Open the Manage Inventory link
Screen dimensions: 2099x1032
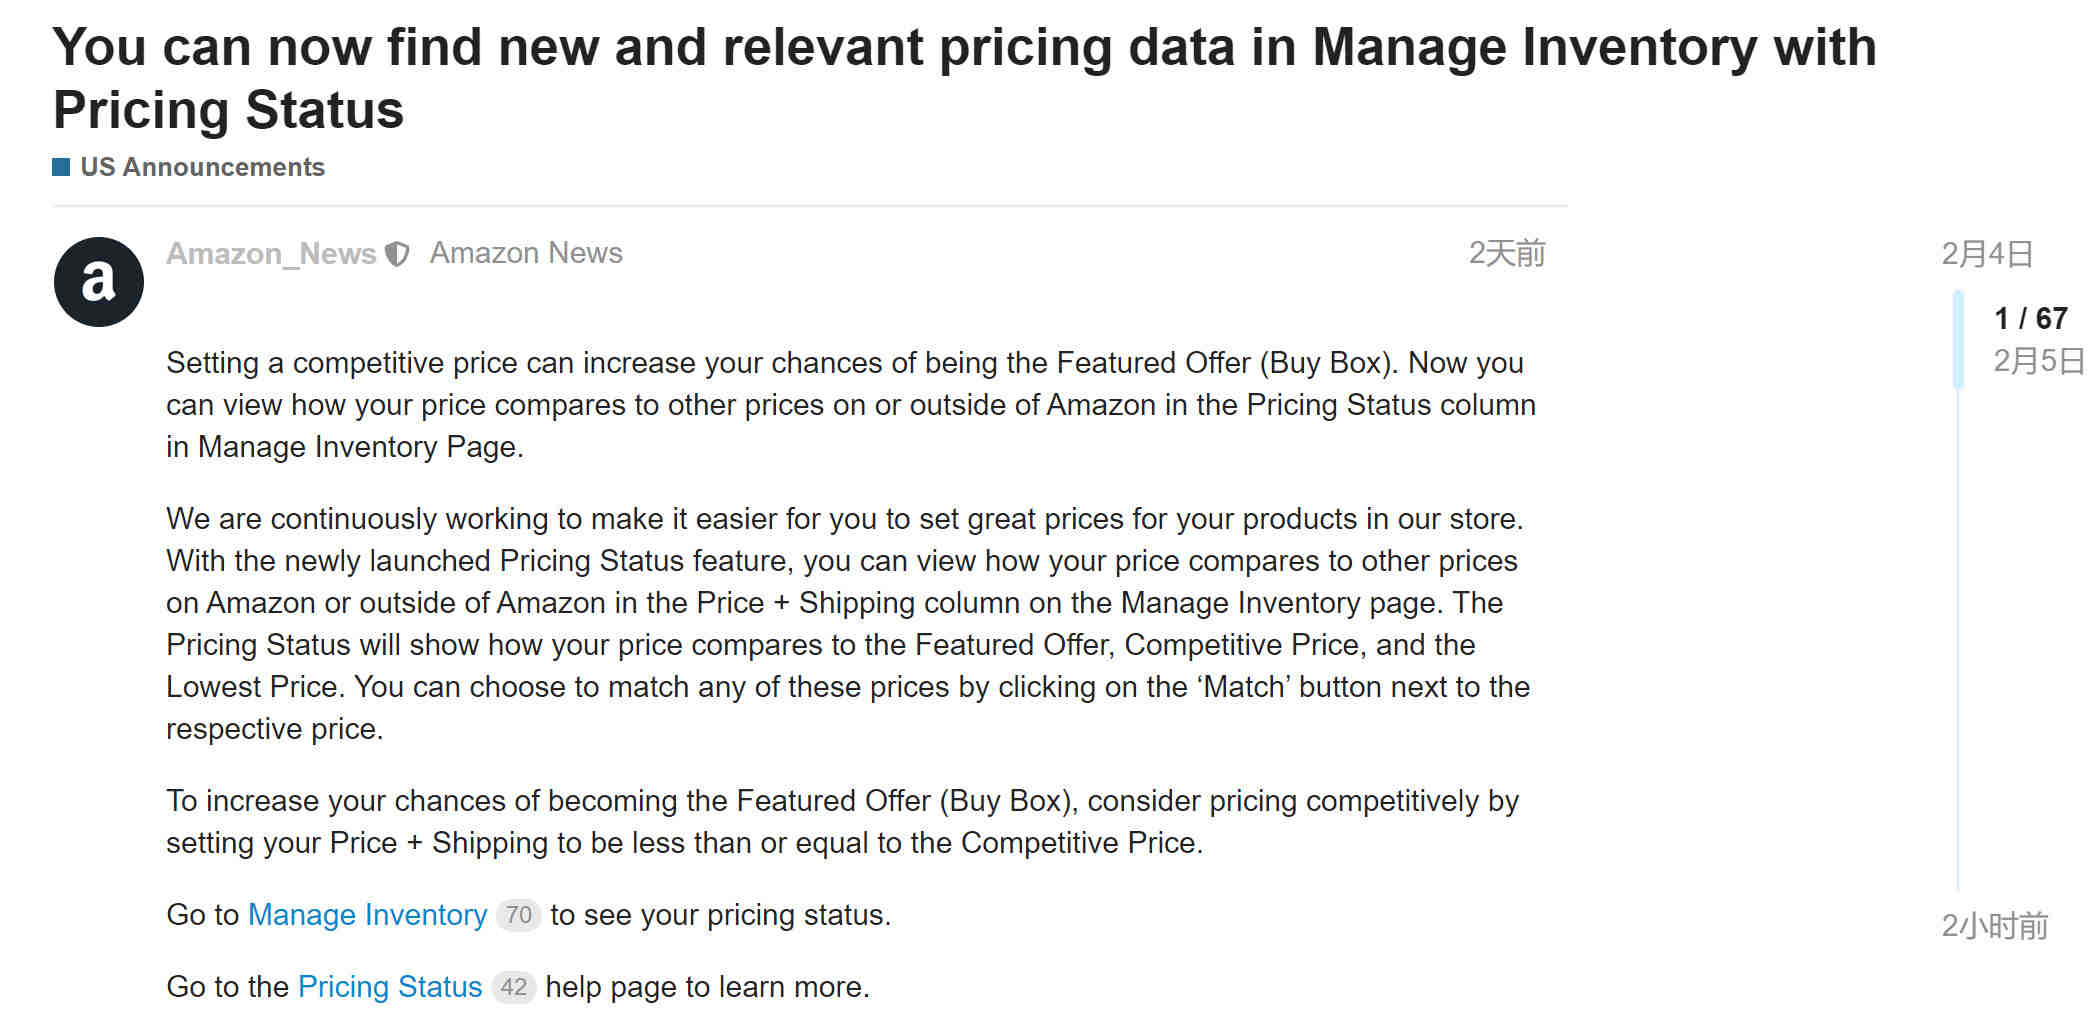(367, 915)
